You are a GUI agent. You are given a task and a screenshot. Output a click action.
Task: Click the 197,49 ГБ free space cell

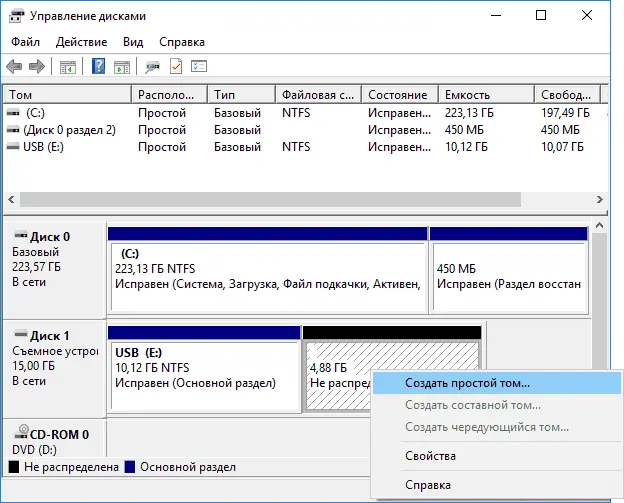[x=566, y=113]
